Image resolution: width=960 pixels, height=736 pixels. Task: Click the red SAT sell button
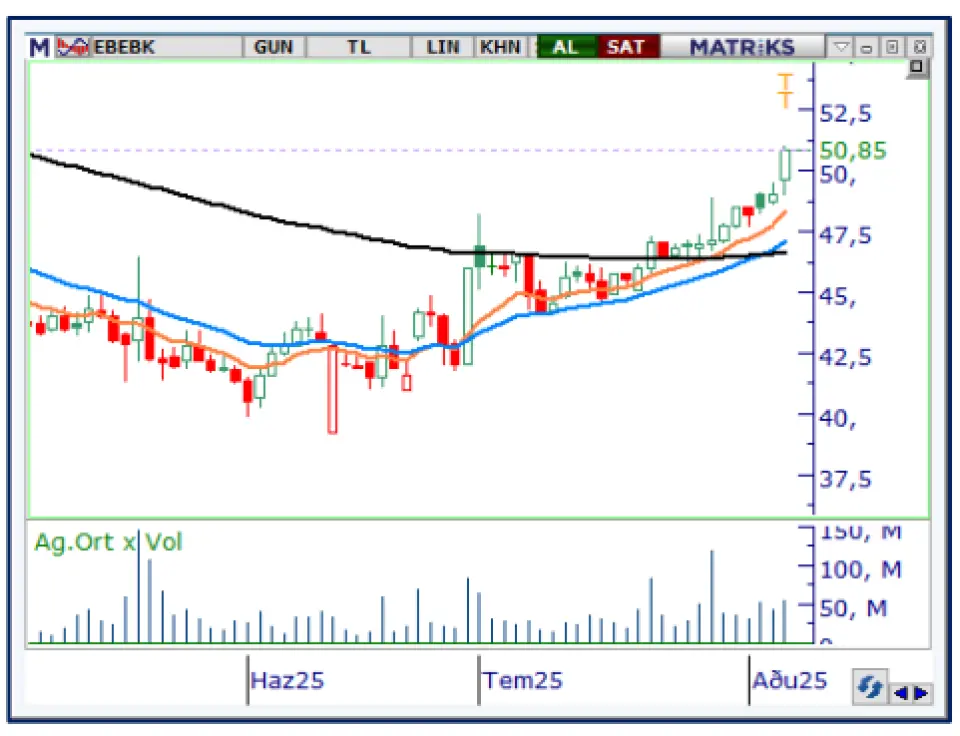click(x=627, y=47)
